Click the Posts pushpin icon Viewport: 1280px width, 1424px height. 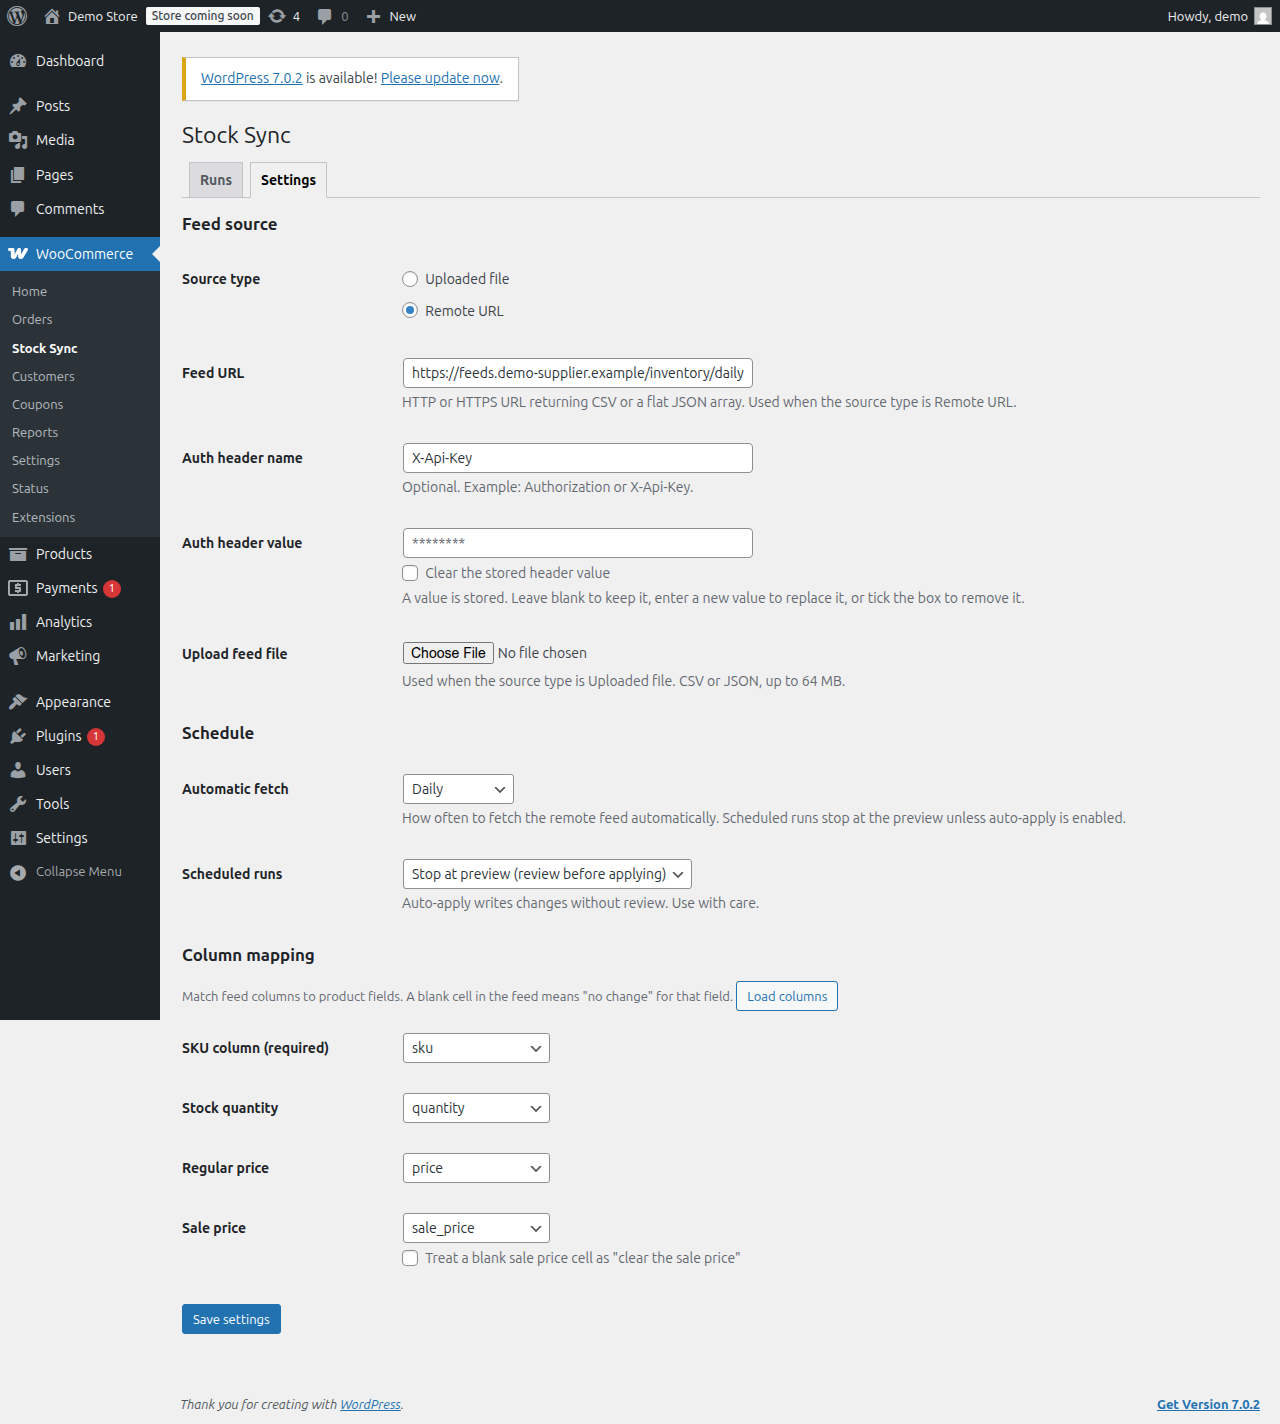18,106
